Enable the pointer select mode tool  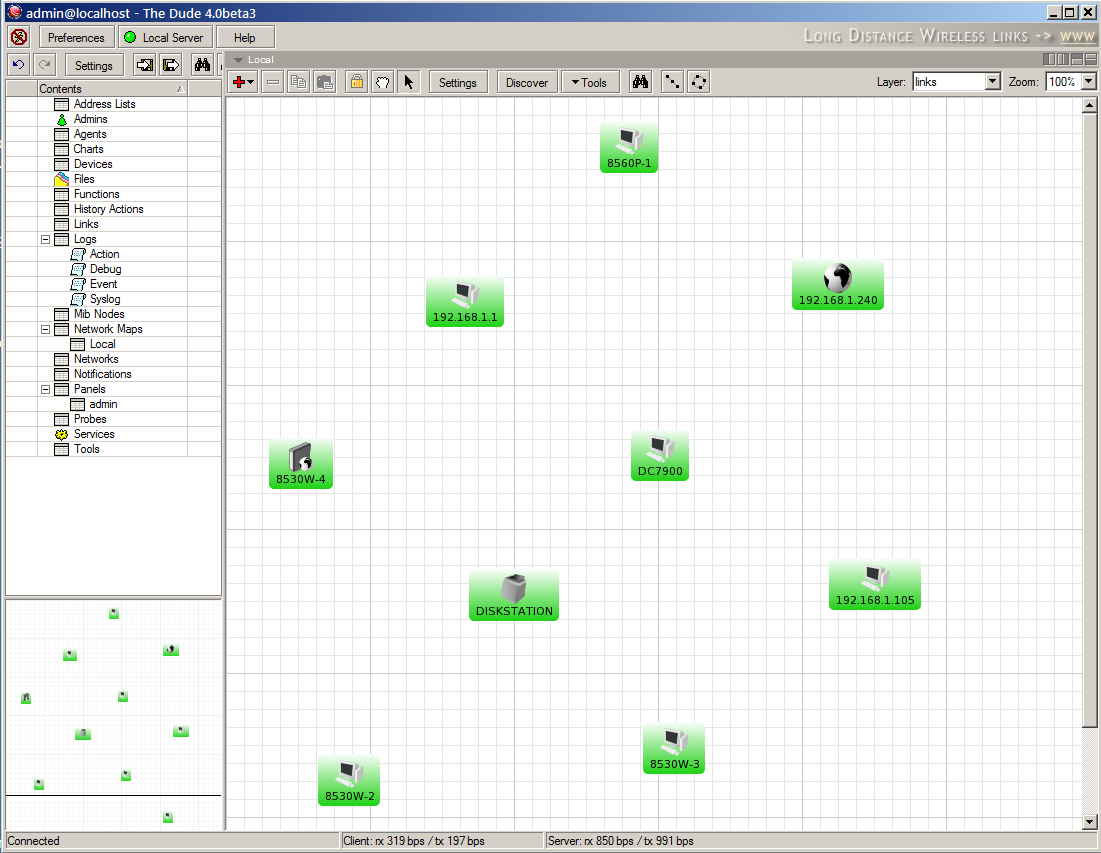point(408,82)
